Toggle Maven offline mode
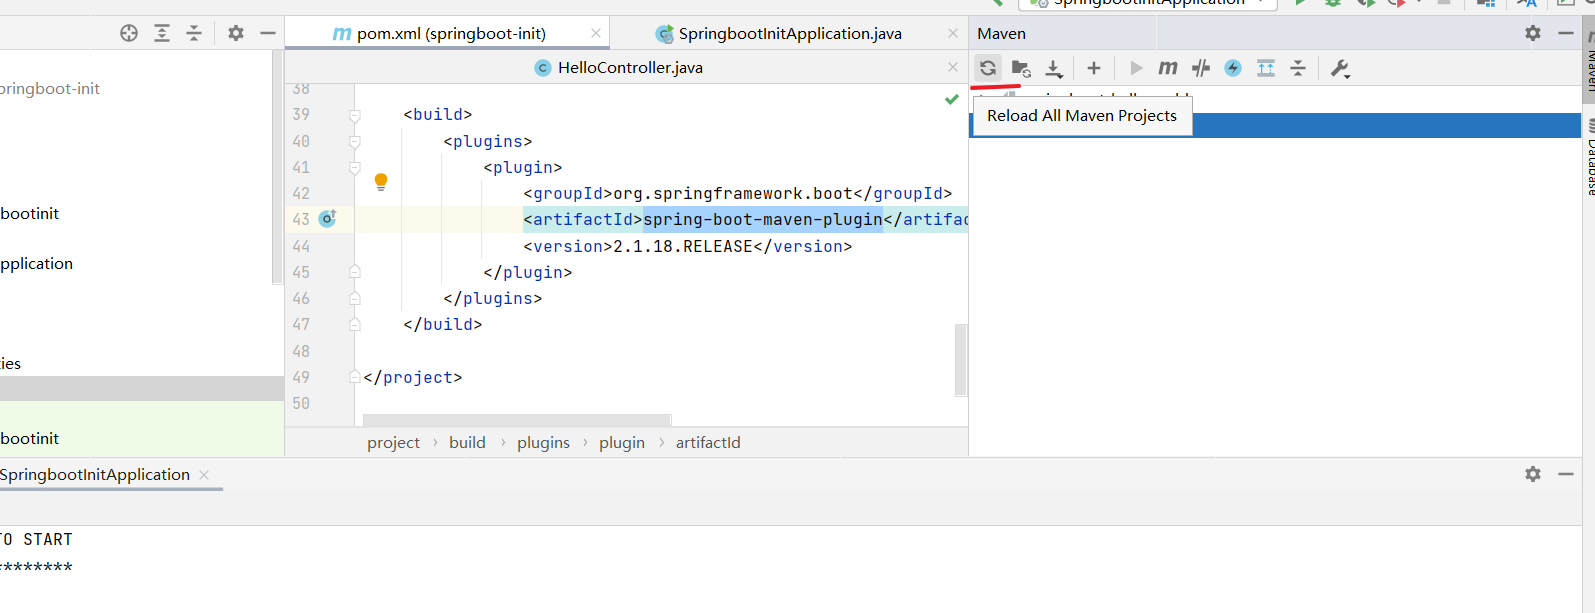Screen dimensions: 1595x613 pyautogui.click(x=1201, y=68)
